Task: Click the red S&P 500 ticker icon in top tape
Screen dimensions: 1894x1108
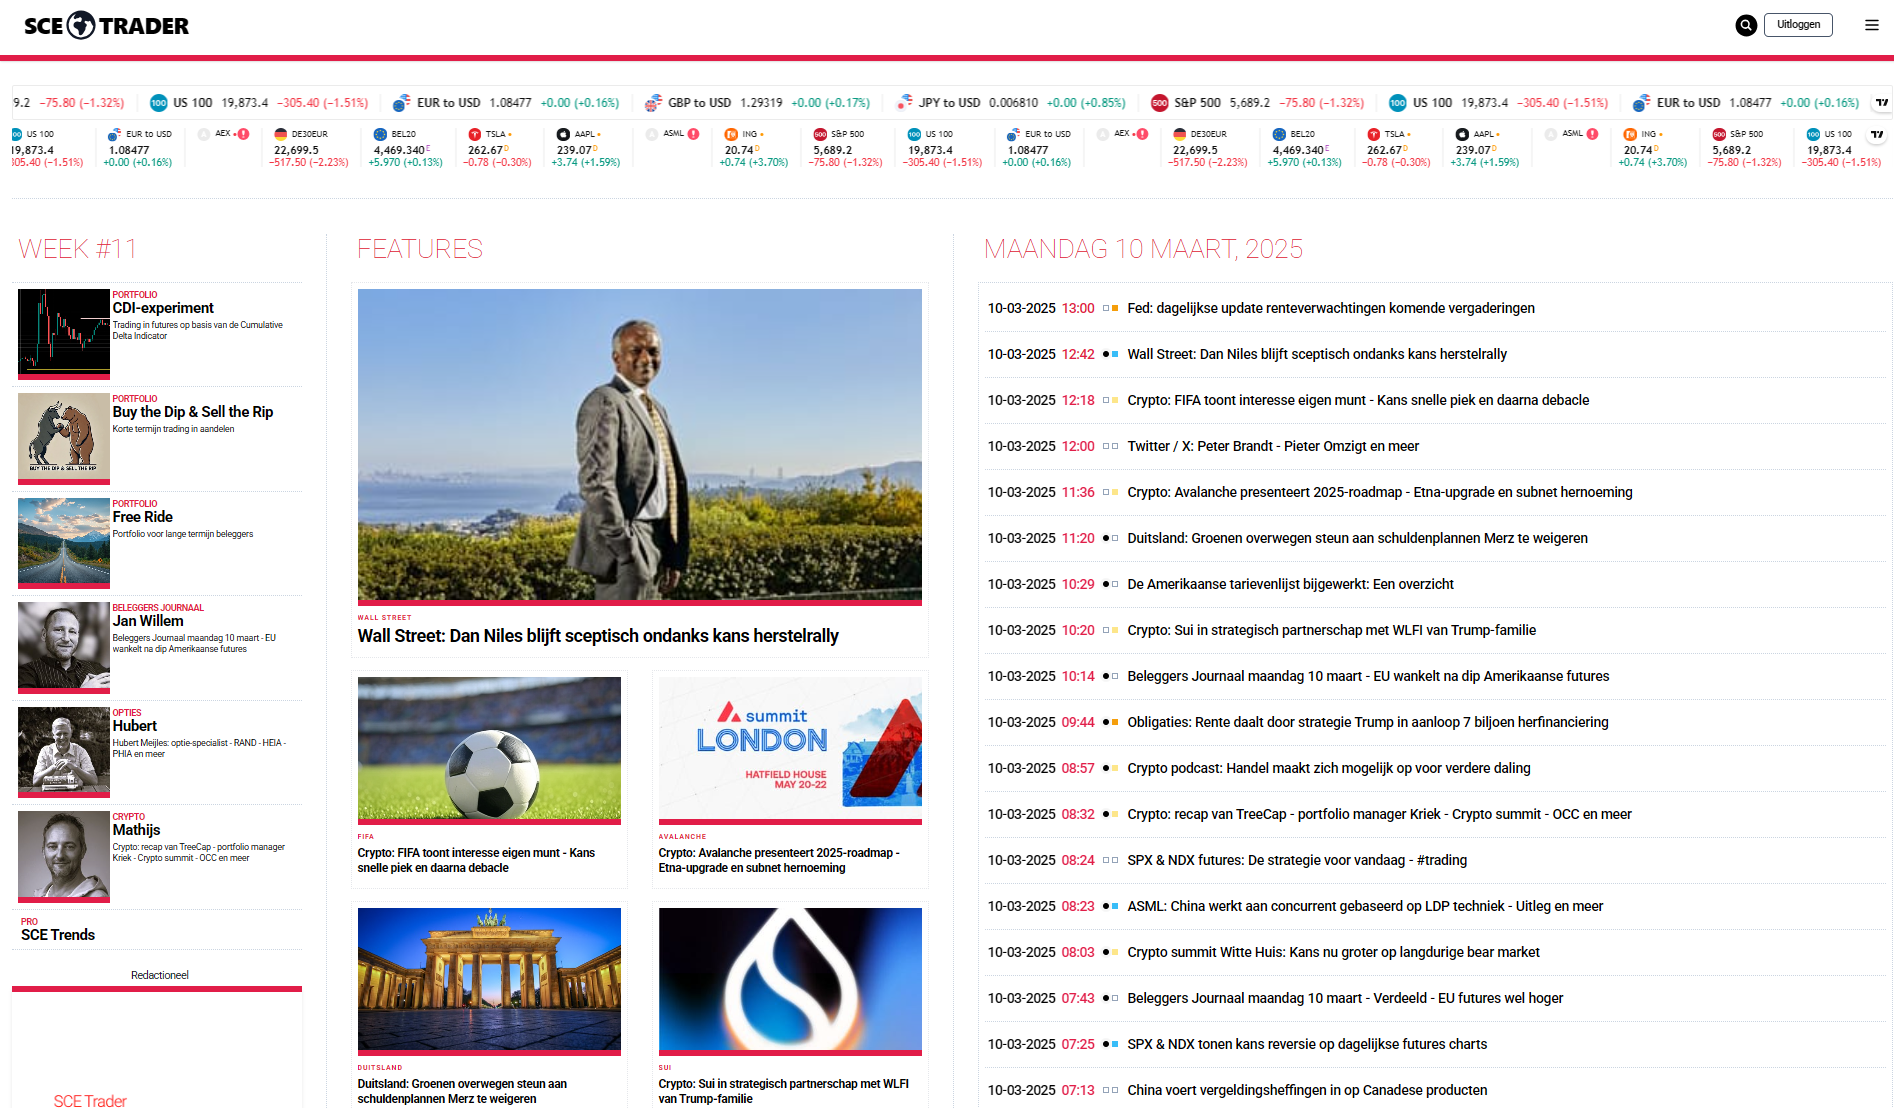Action: [x=1160, y=103]
